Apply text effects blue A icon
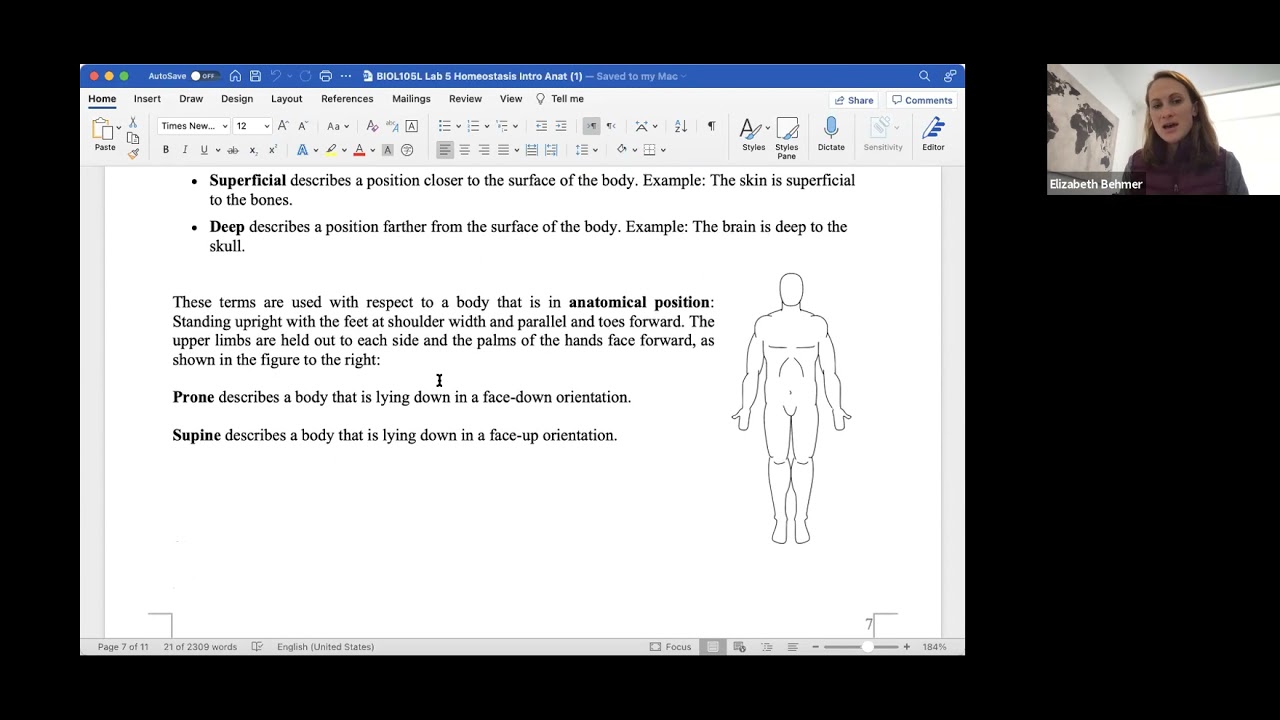The width and height of the screenshot is (1280, 720). (302, 150)
